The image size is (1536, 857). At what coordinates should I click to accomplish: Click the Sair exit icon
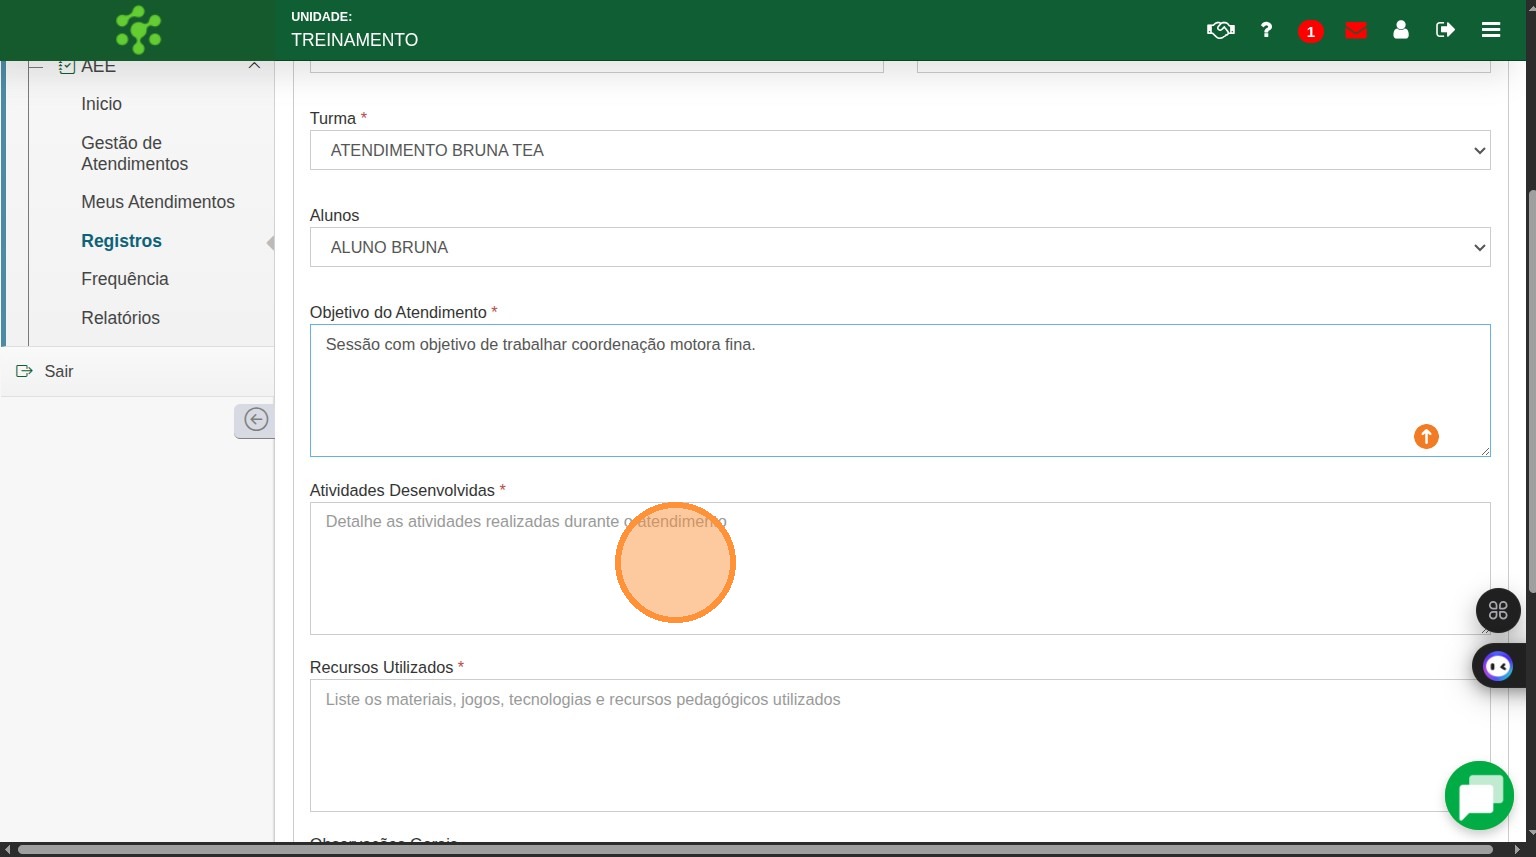point(24,371)
